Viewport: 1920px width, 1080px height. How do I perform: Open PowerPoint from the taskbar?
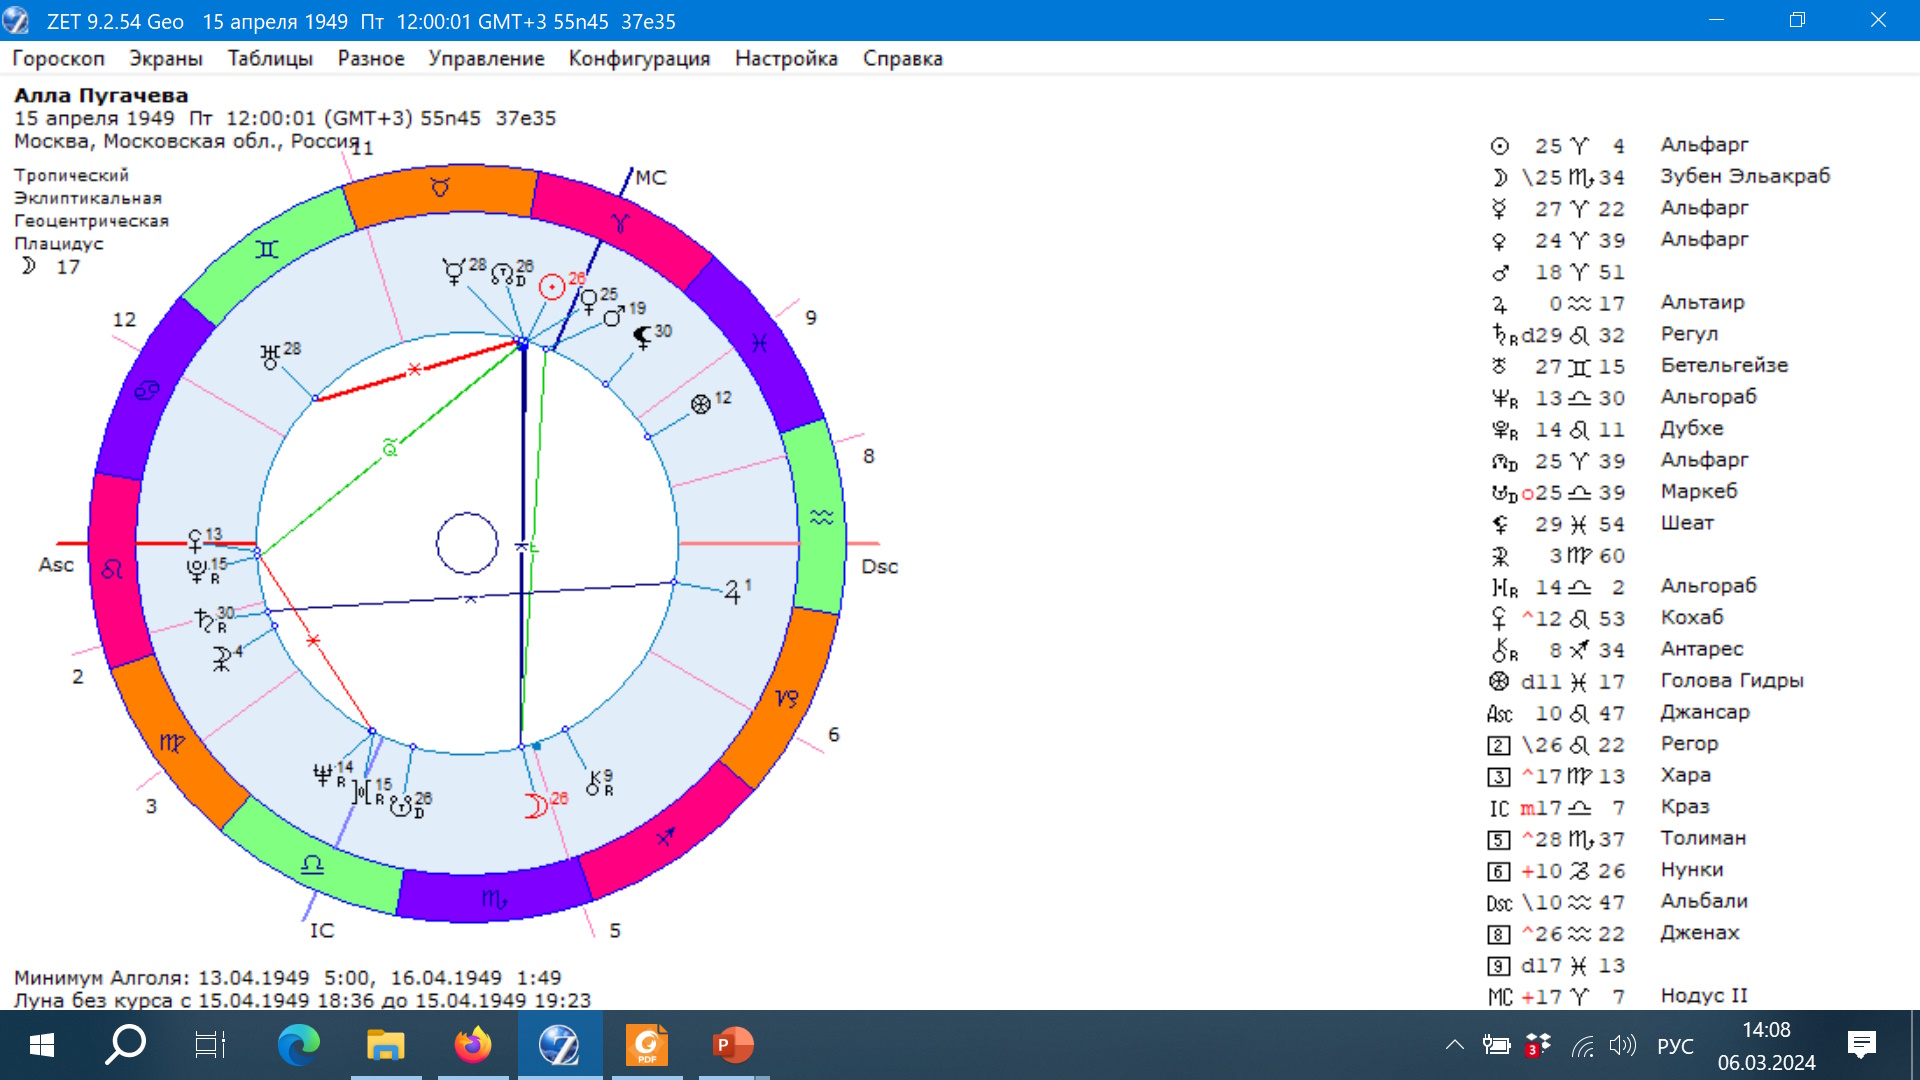[733, 1045]
